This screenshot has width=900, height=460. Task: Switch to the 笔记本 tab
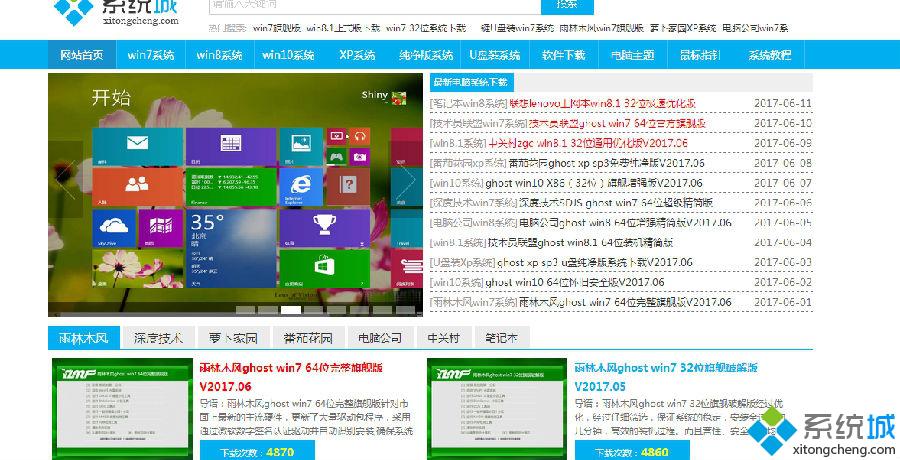click(501, 338)
